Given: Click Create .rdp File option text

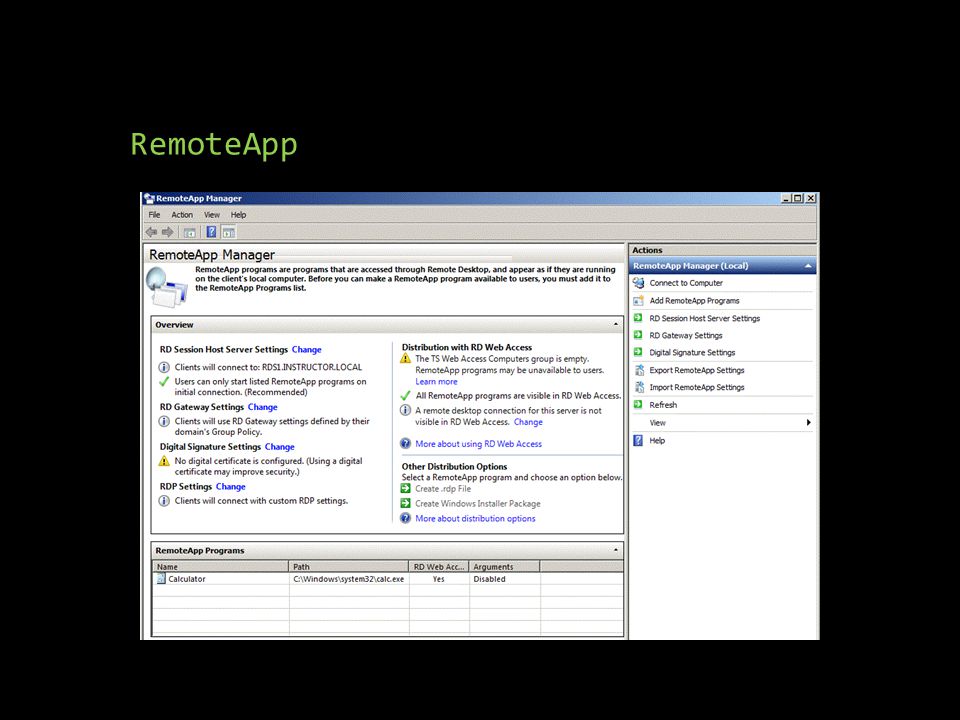Looking at the screenshot, I should point(443,489).
